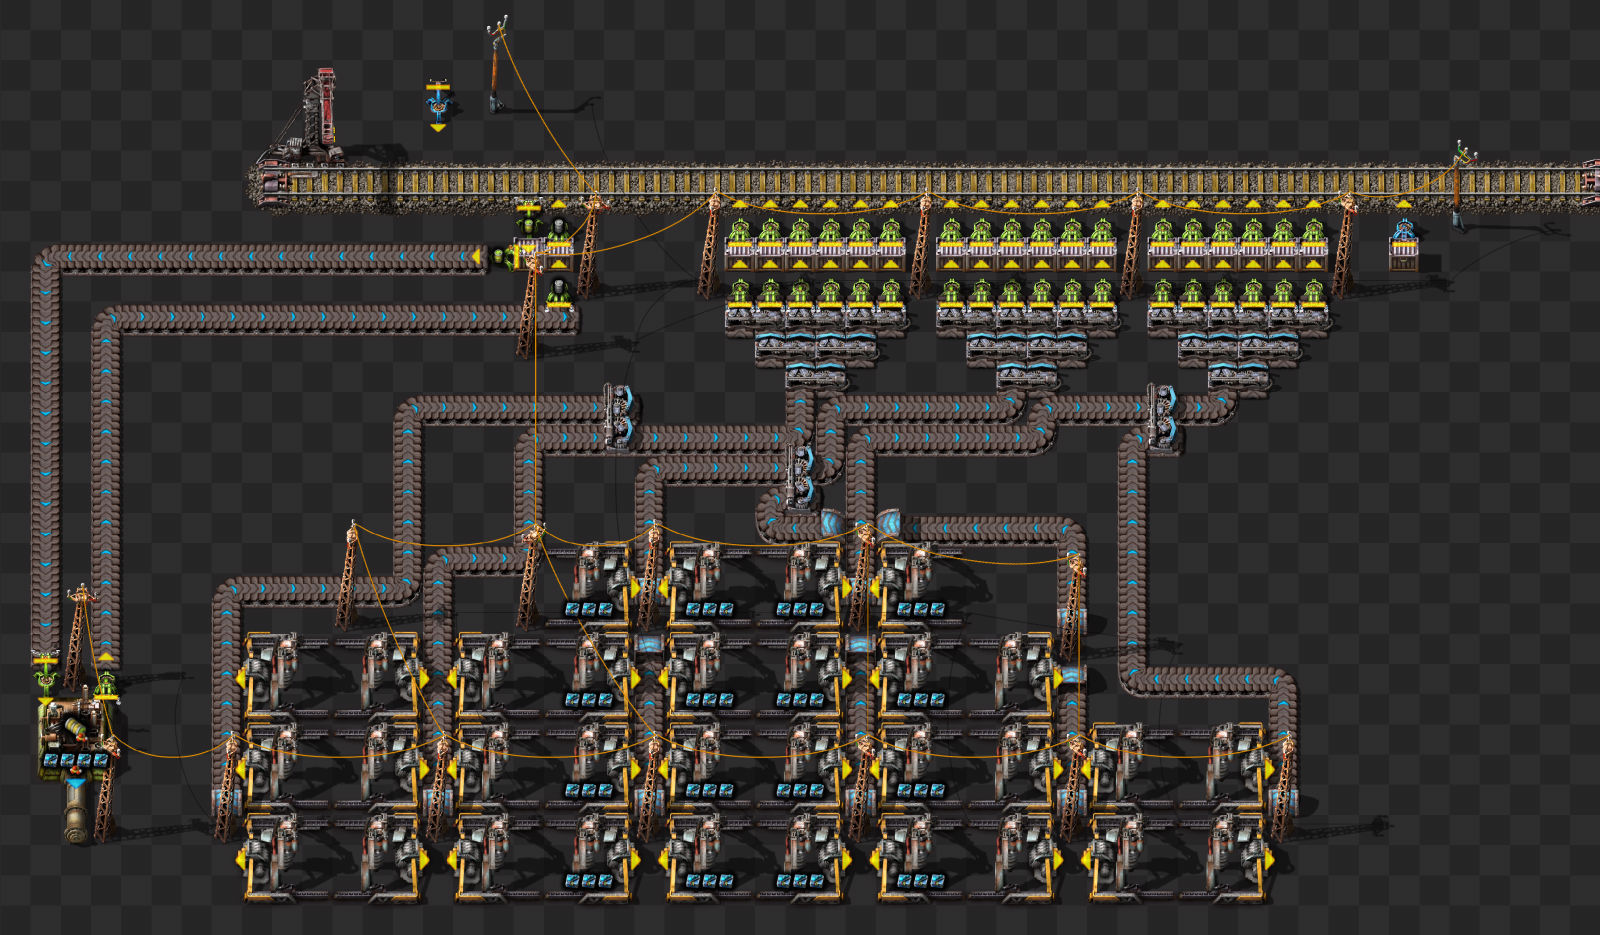Select the inserter above the chemical plant's right side
This screenshot has width=1600, height=935.
(x=106, y=685)
